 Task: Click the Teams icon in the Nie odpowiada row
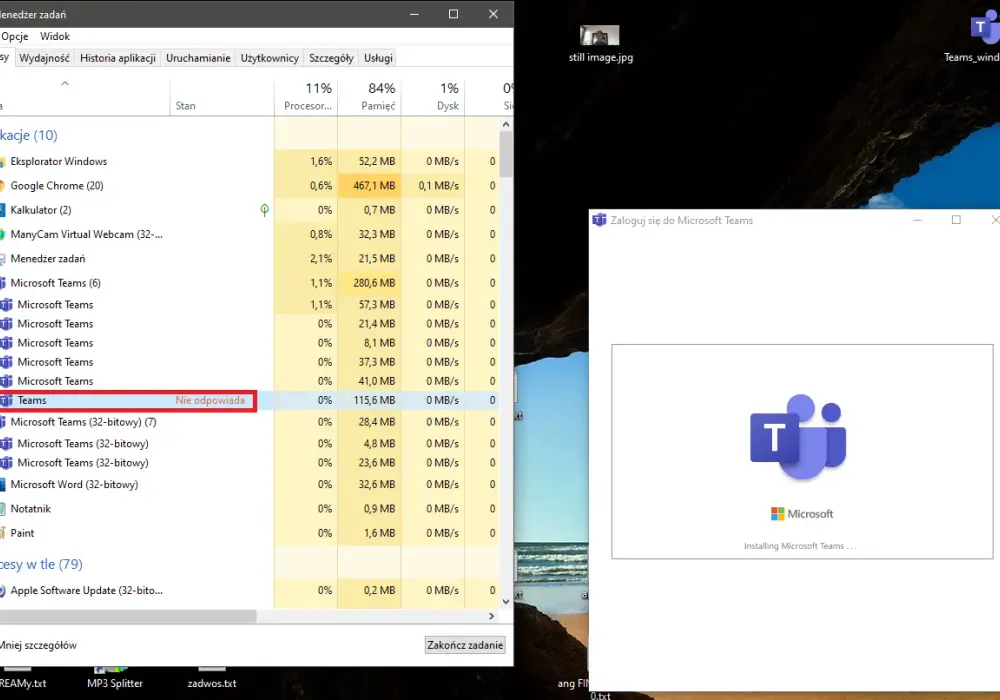pyautogui.click(x=6, y=400)
